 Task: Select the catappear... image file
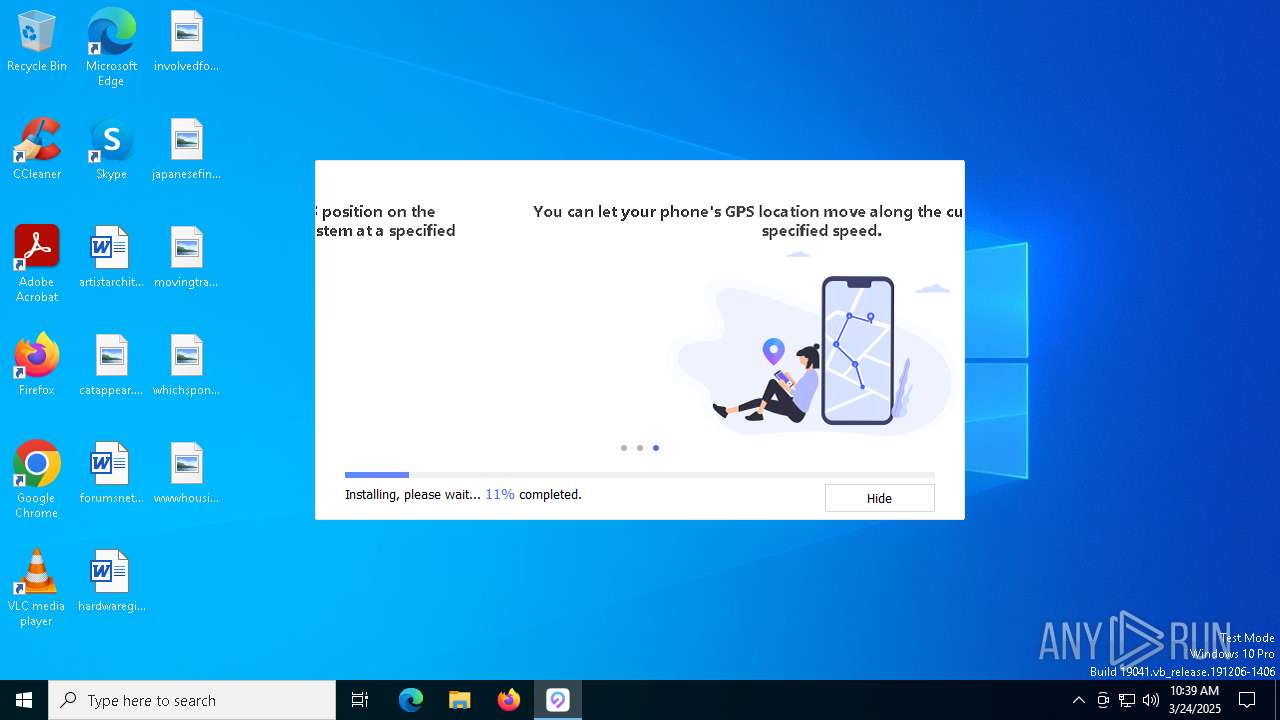click(x=111, y=366)
